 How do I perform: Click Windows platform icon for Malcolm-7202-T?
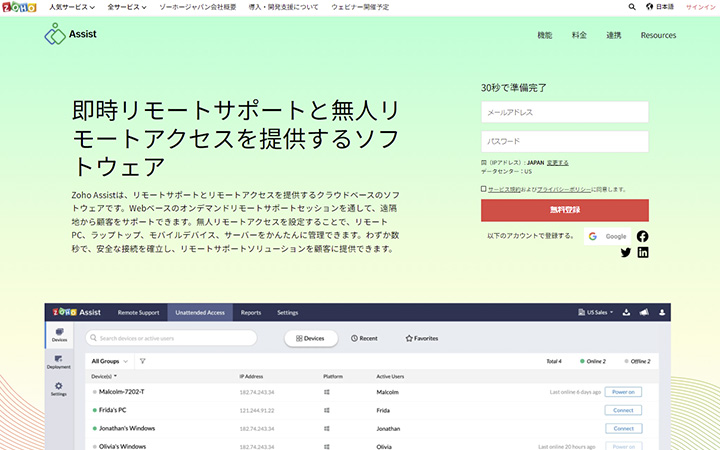pos(326,392)
